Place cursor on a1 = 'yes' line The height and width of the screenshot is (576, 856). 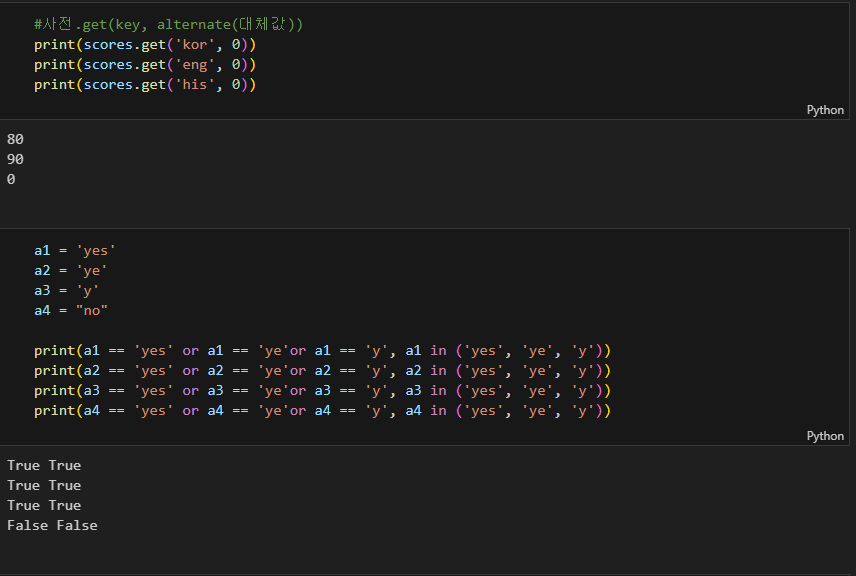tap(75, 251)
